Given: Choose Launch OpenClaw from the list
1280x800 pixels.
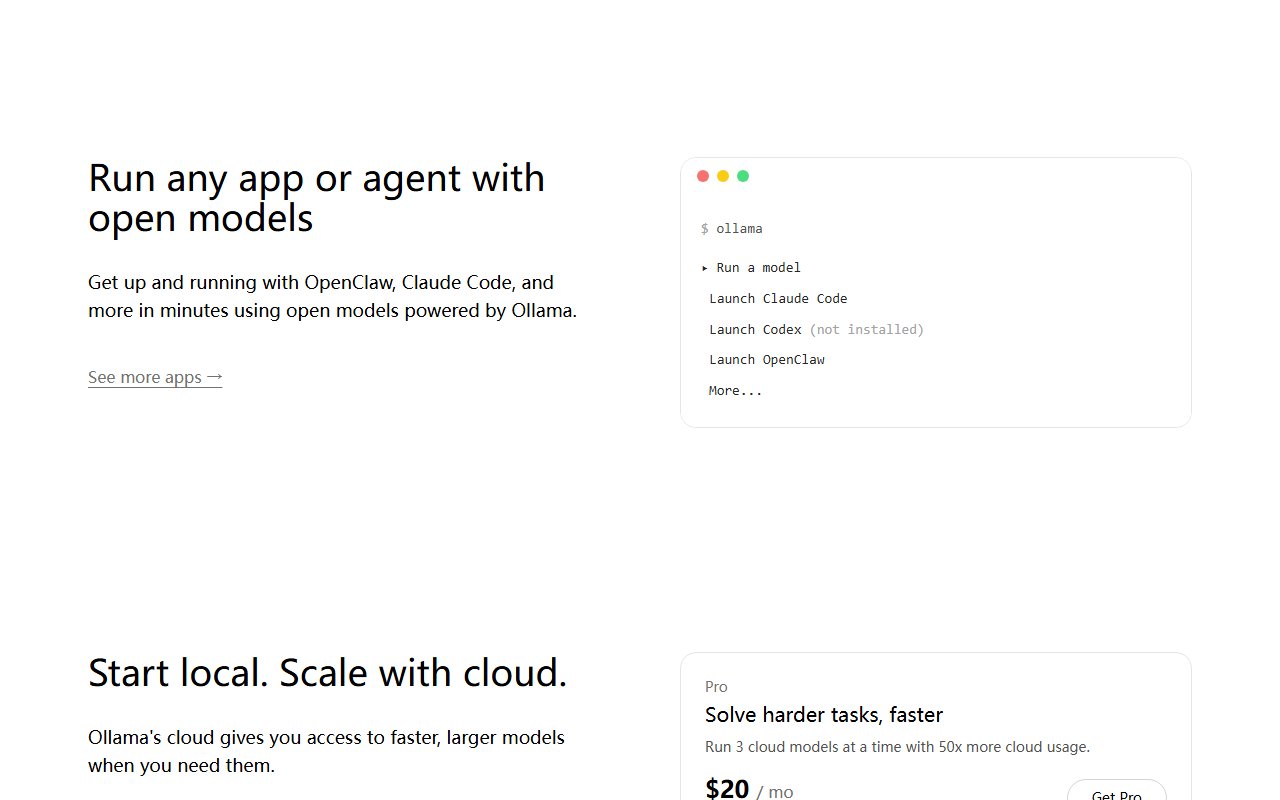Looking at the screenshot, I should (x=767, y=360).
